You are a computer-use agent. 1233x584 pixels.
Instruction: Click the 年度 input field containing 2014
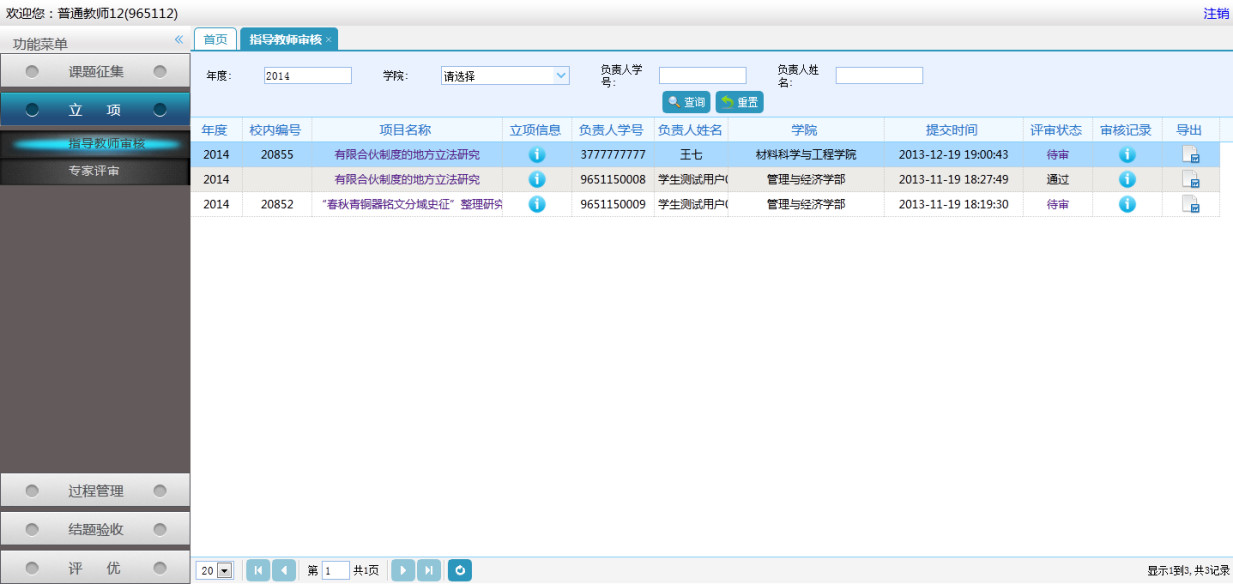(x=308, y=75)
